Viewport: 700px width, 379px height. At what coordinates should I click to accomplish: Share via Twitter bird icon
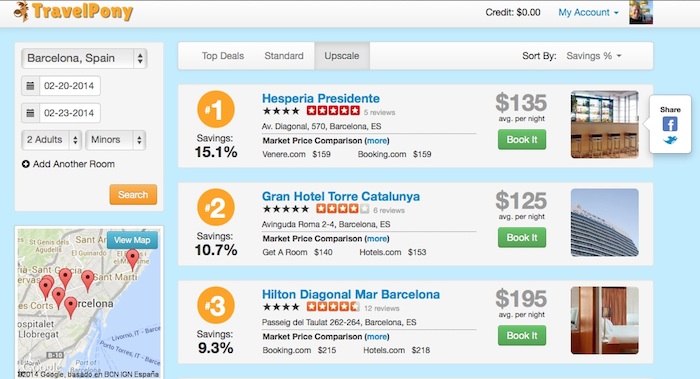(670, 141)
